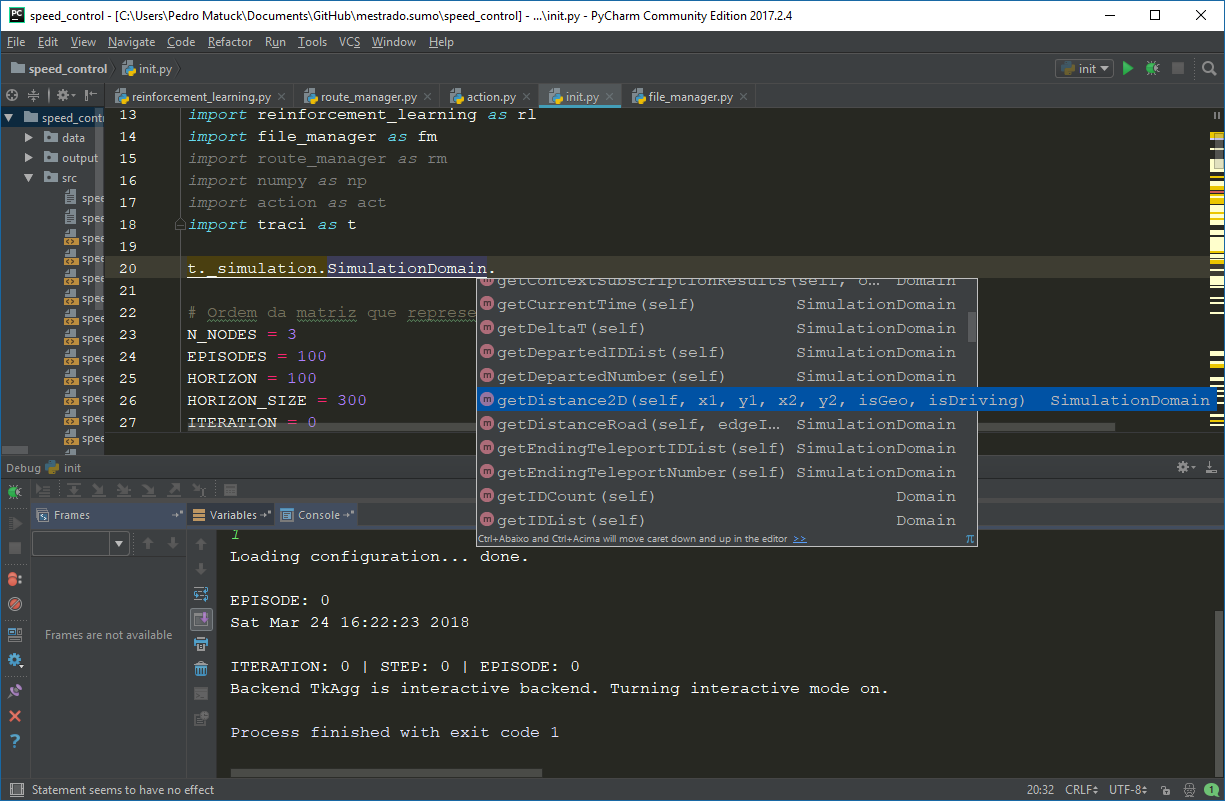Screen dimensions: 1225x801
Task: Click View Breakpoints icon in debug sidebar
Action: (x=15, y=579)
